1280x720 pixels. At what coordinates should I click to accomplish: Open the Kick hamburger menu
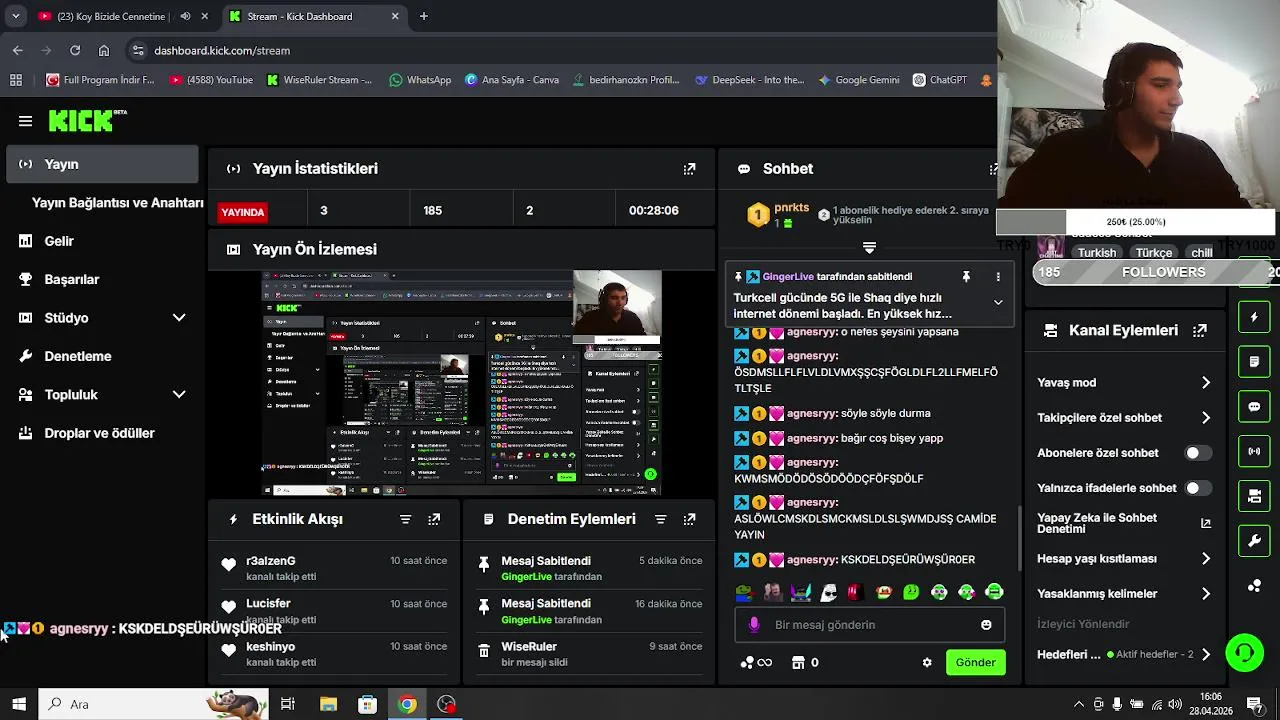coord(25,121)
